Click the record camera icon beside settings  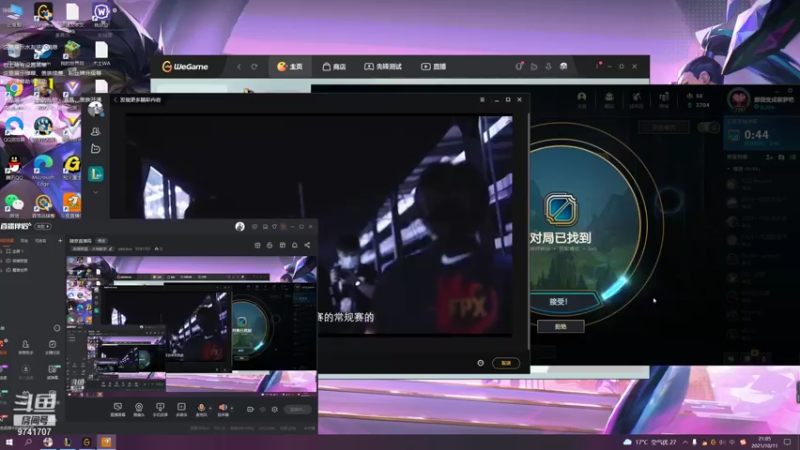coord(250,409)
